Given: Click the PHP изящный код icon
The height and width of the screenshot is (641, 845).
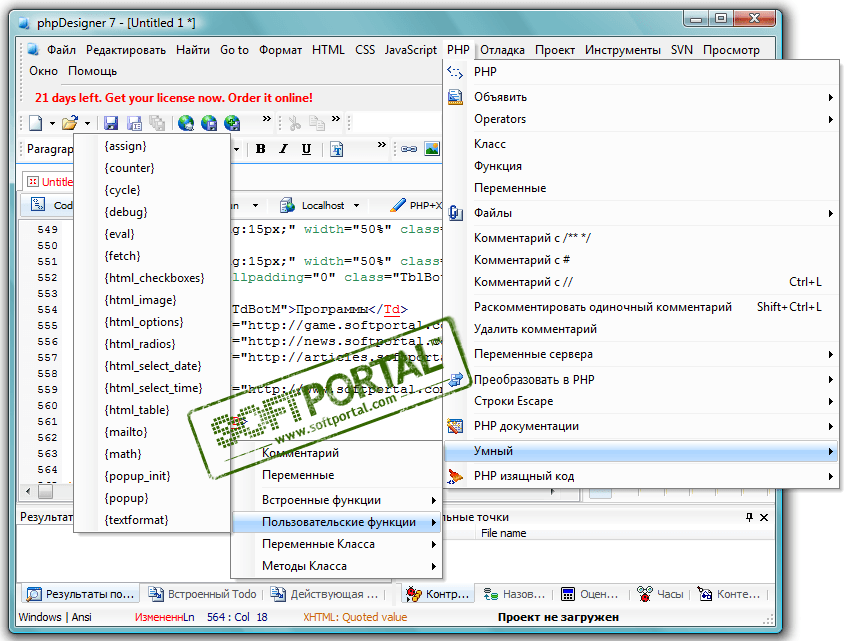Looking at the screenshot, I should (x=455, y=476).
